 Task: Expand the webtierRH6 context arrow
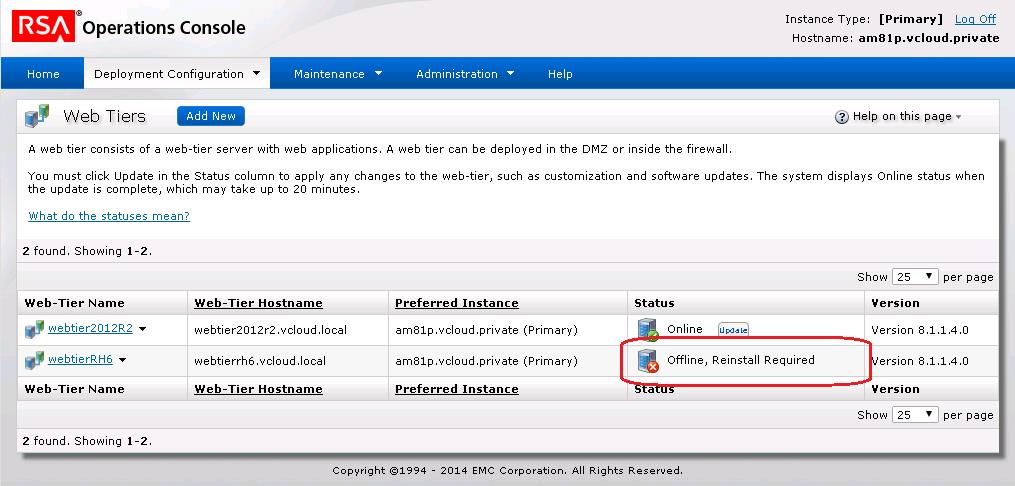point(122,360)
